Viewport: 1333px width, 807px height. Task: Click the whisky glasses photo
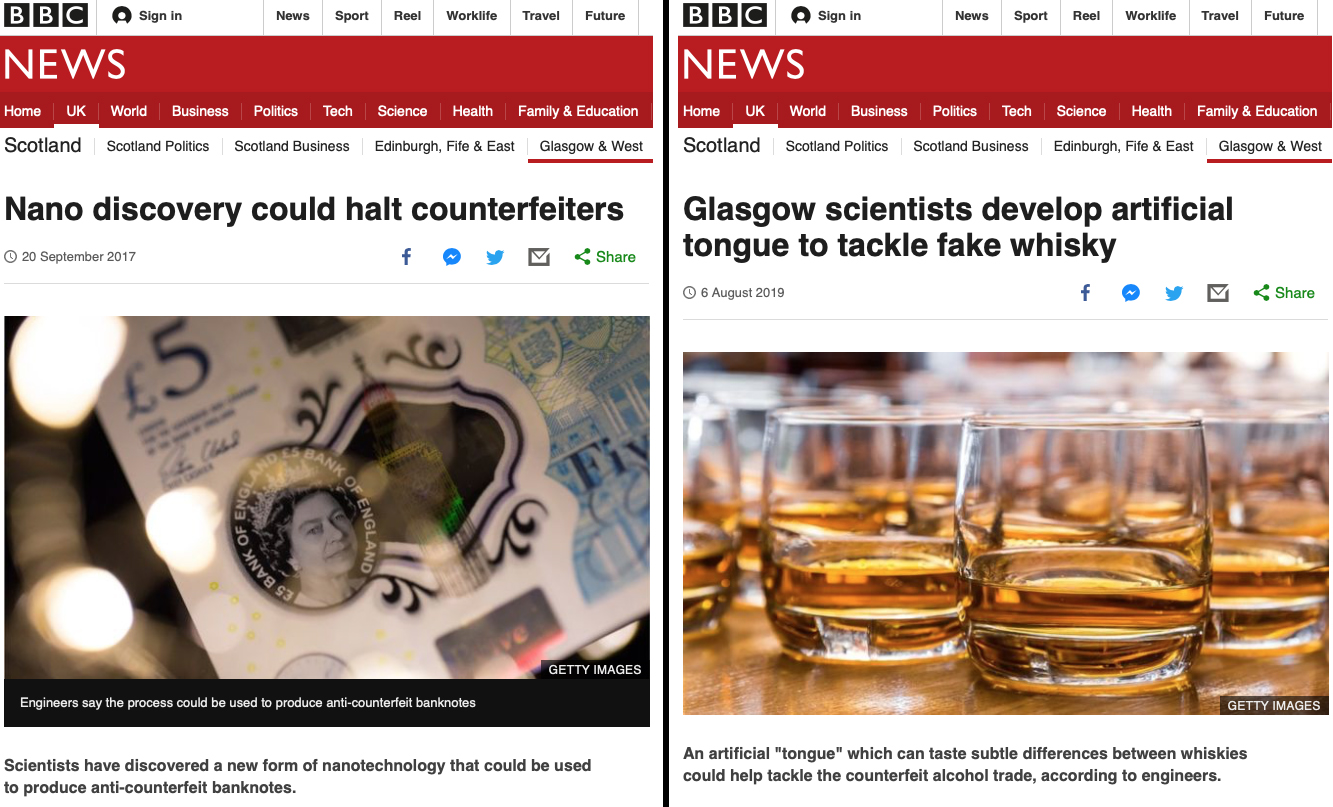tap(1006, 534)
